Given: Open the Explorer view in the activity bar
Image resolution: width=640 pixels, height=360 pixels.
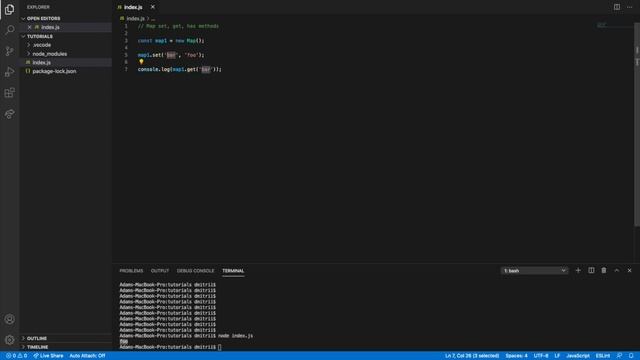Looking at the screenshot, I should click(9, 9).
